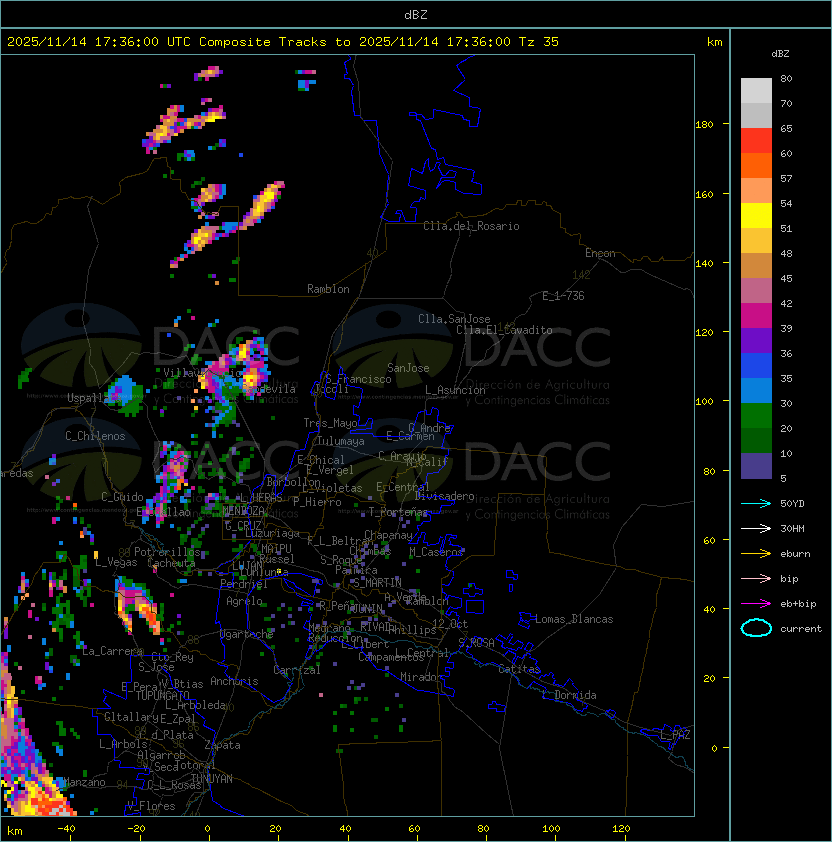Click the cyan 50YD arrow legend icon

coord(756,503)
